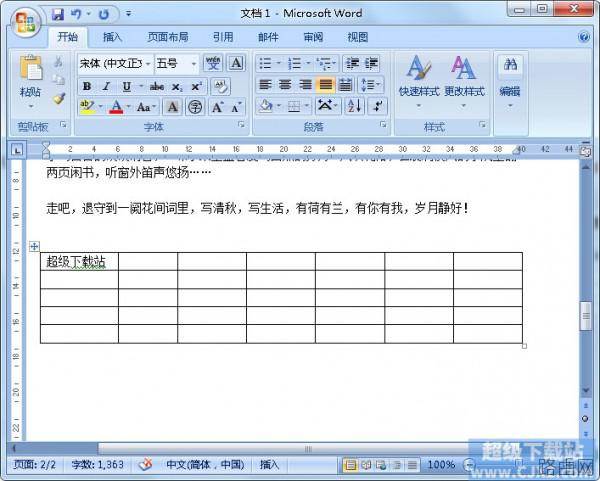The height and width of the screenshot is (481, 600).
Task: Align text to the left
Action: click(x=266, y=85)
